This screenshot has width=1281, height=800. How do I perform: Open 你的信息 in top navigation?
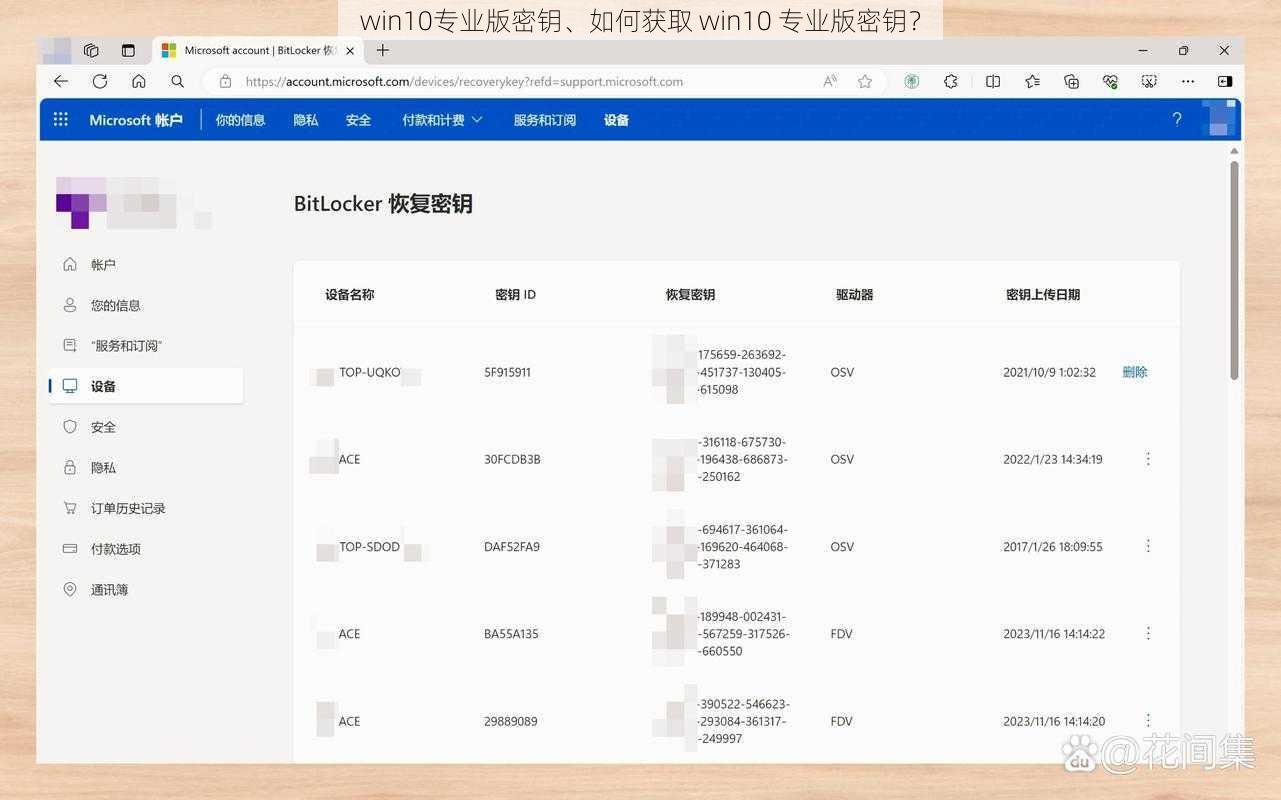click(240, 120)
